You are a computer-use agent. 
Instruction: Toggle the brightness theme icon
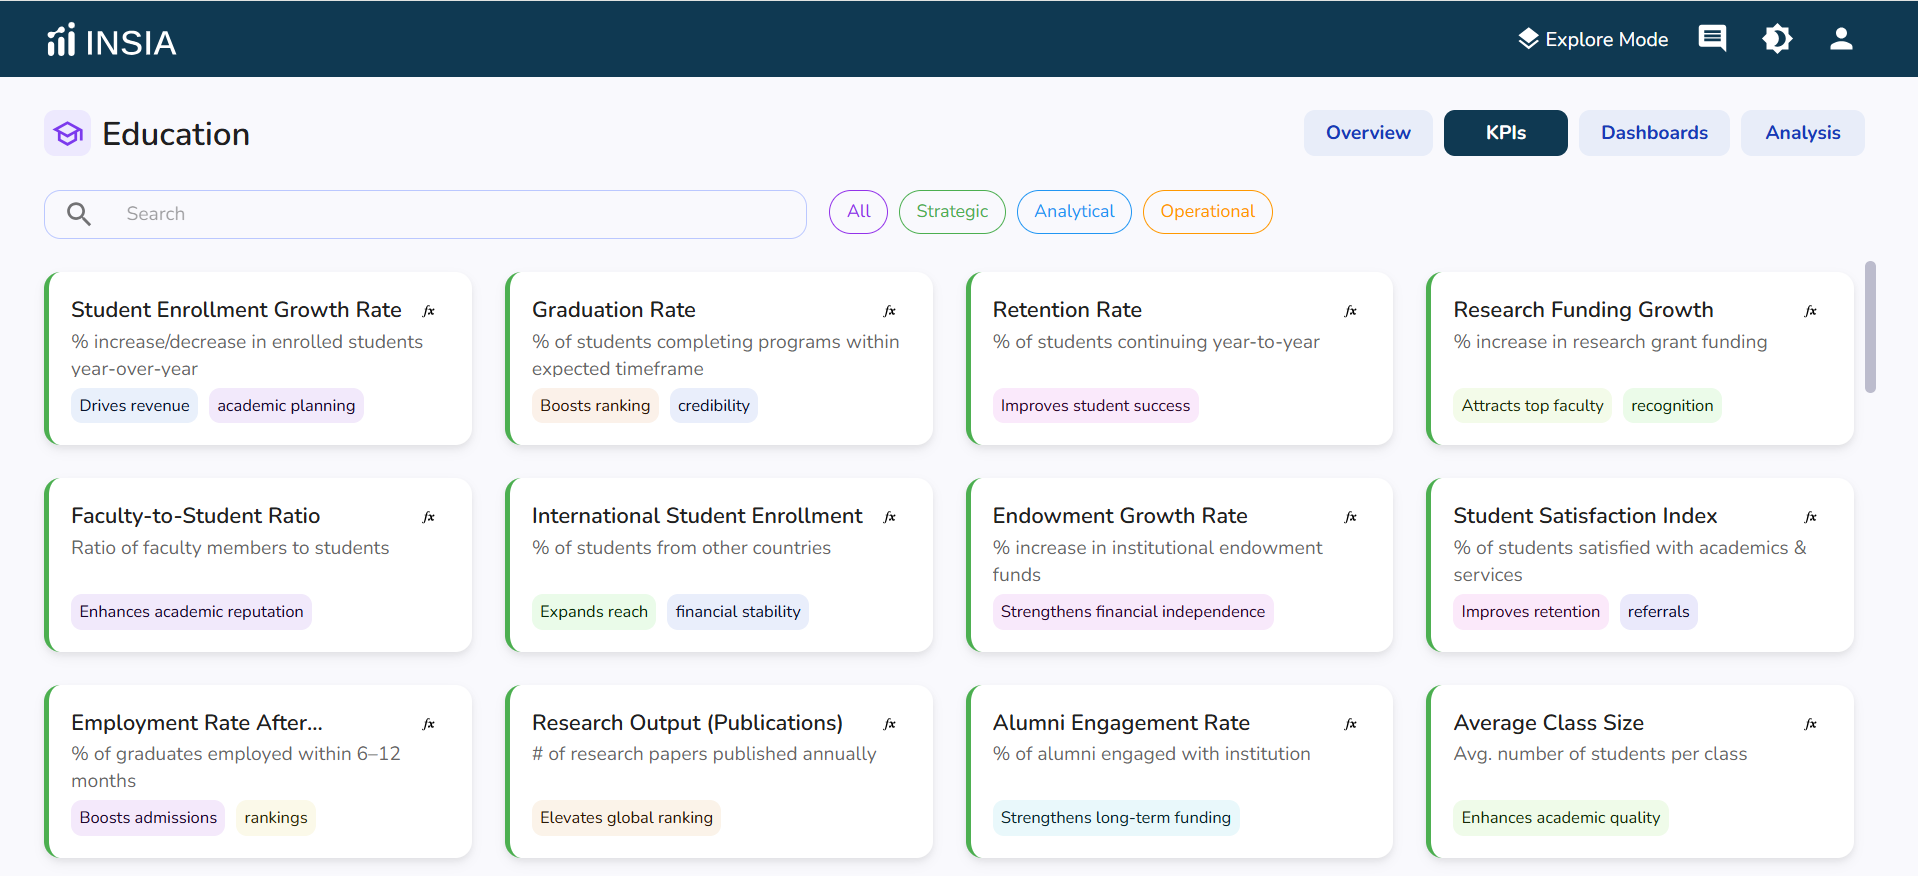1777,39
